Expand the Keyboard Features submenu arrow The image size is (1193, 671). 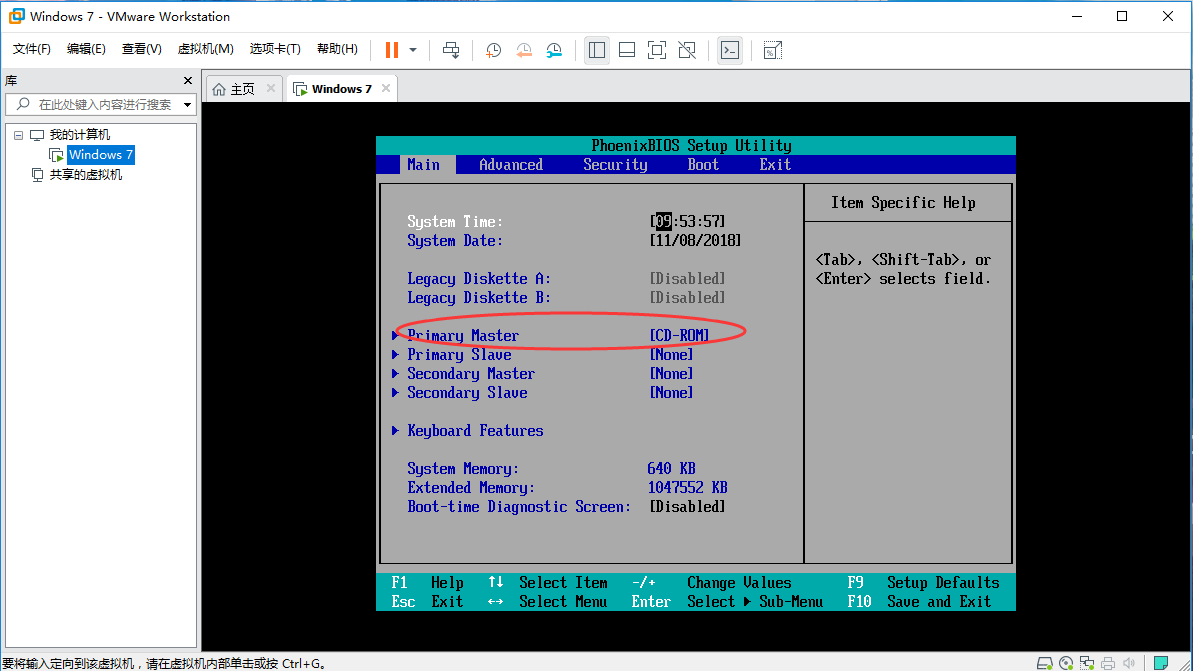pyautogui.click(x=395, y=431)
